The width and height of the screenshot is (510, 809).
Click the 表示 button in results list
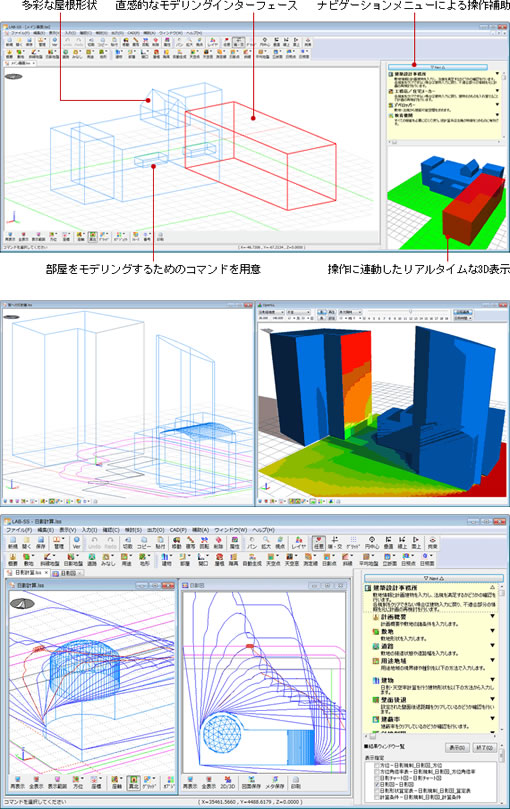point(456,748)
